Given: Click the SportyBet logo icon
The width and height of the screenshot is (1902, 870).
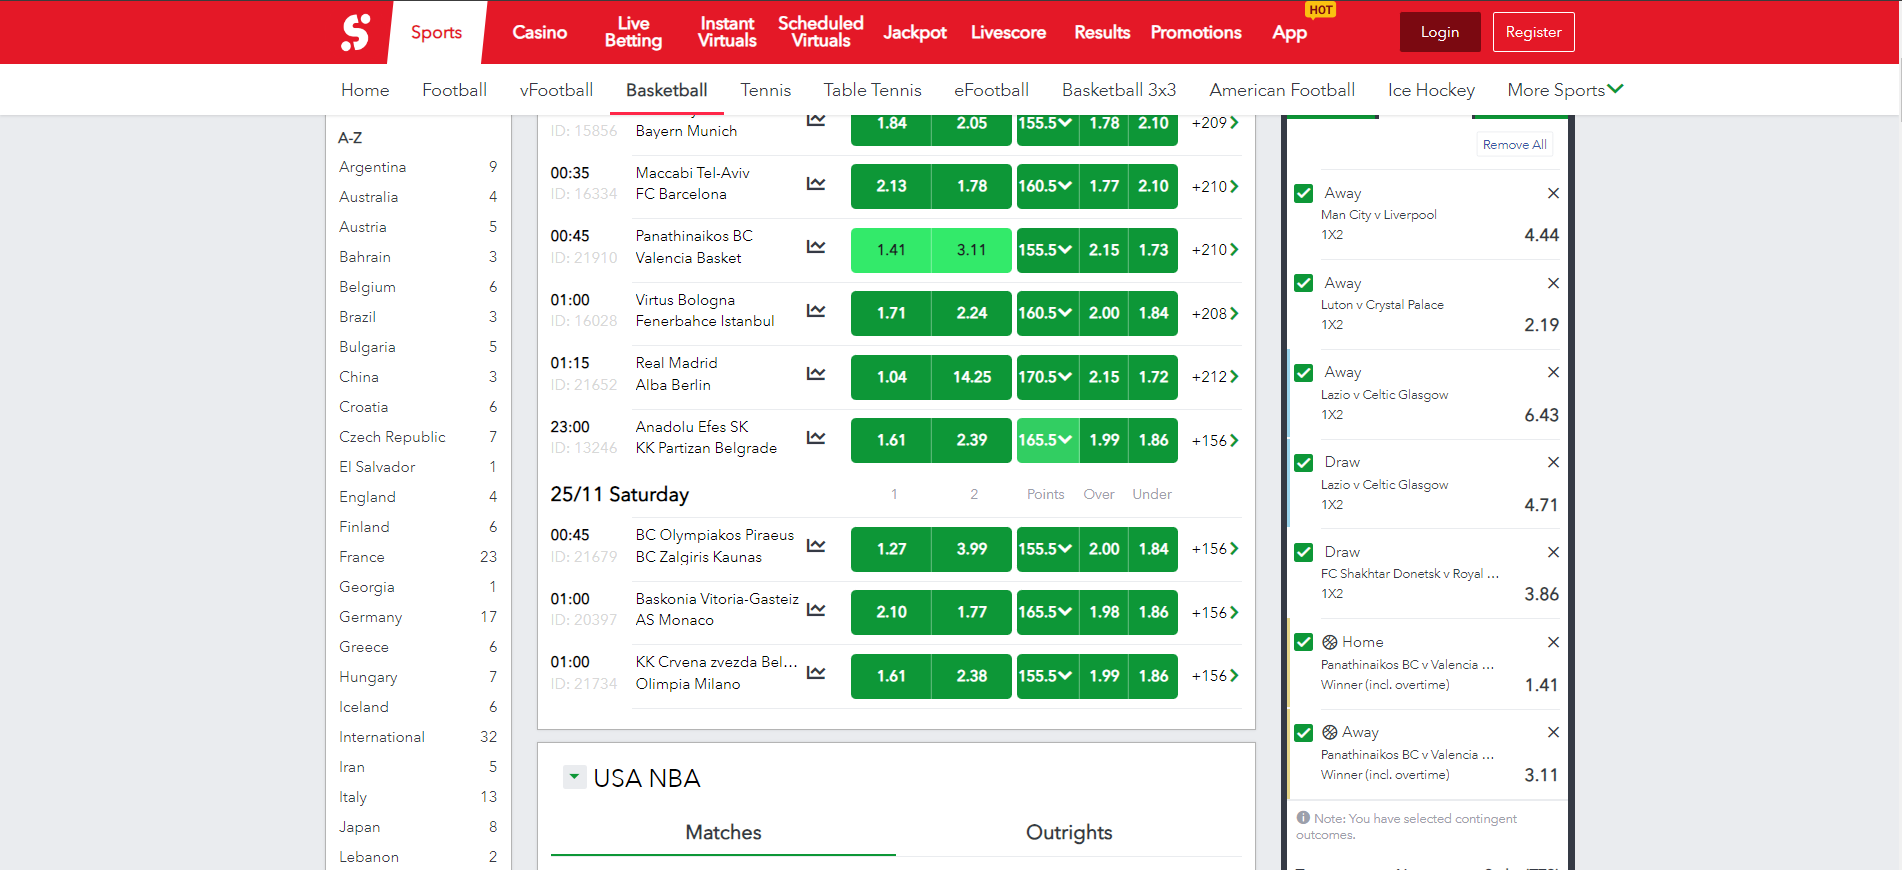Looking at the screenshot, I should 355,32.
